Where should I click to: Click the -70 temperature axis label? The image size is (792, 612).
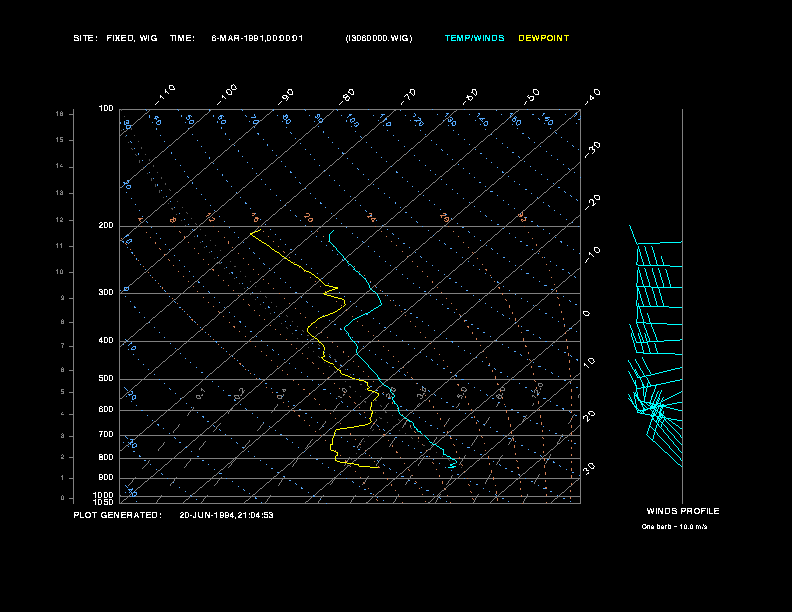click(x=409, y=97)
